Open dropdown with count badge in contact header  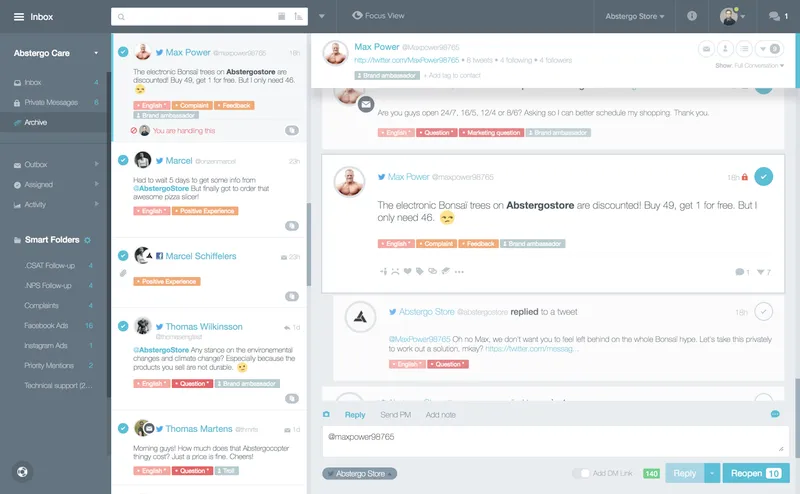(x=769, y=49)
